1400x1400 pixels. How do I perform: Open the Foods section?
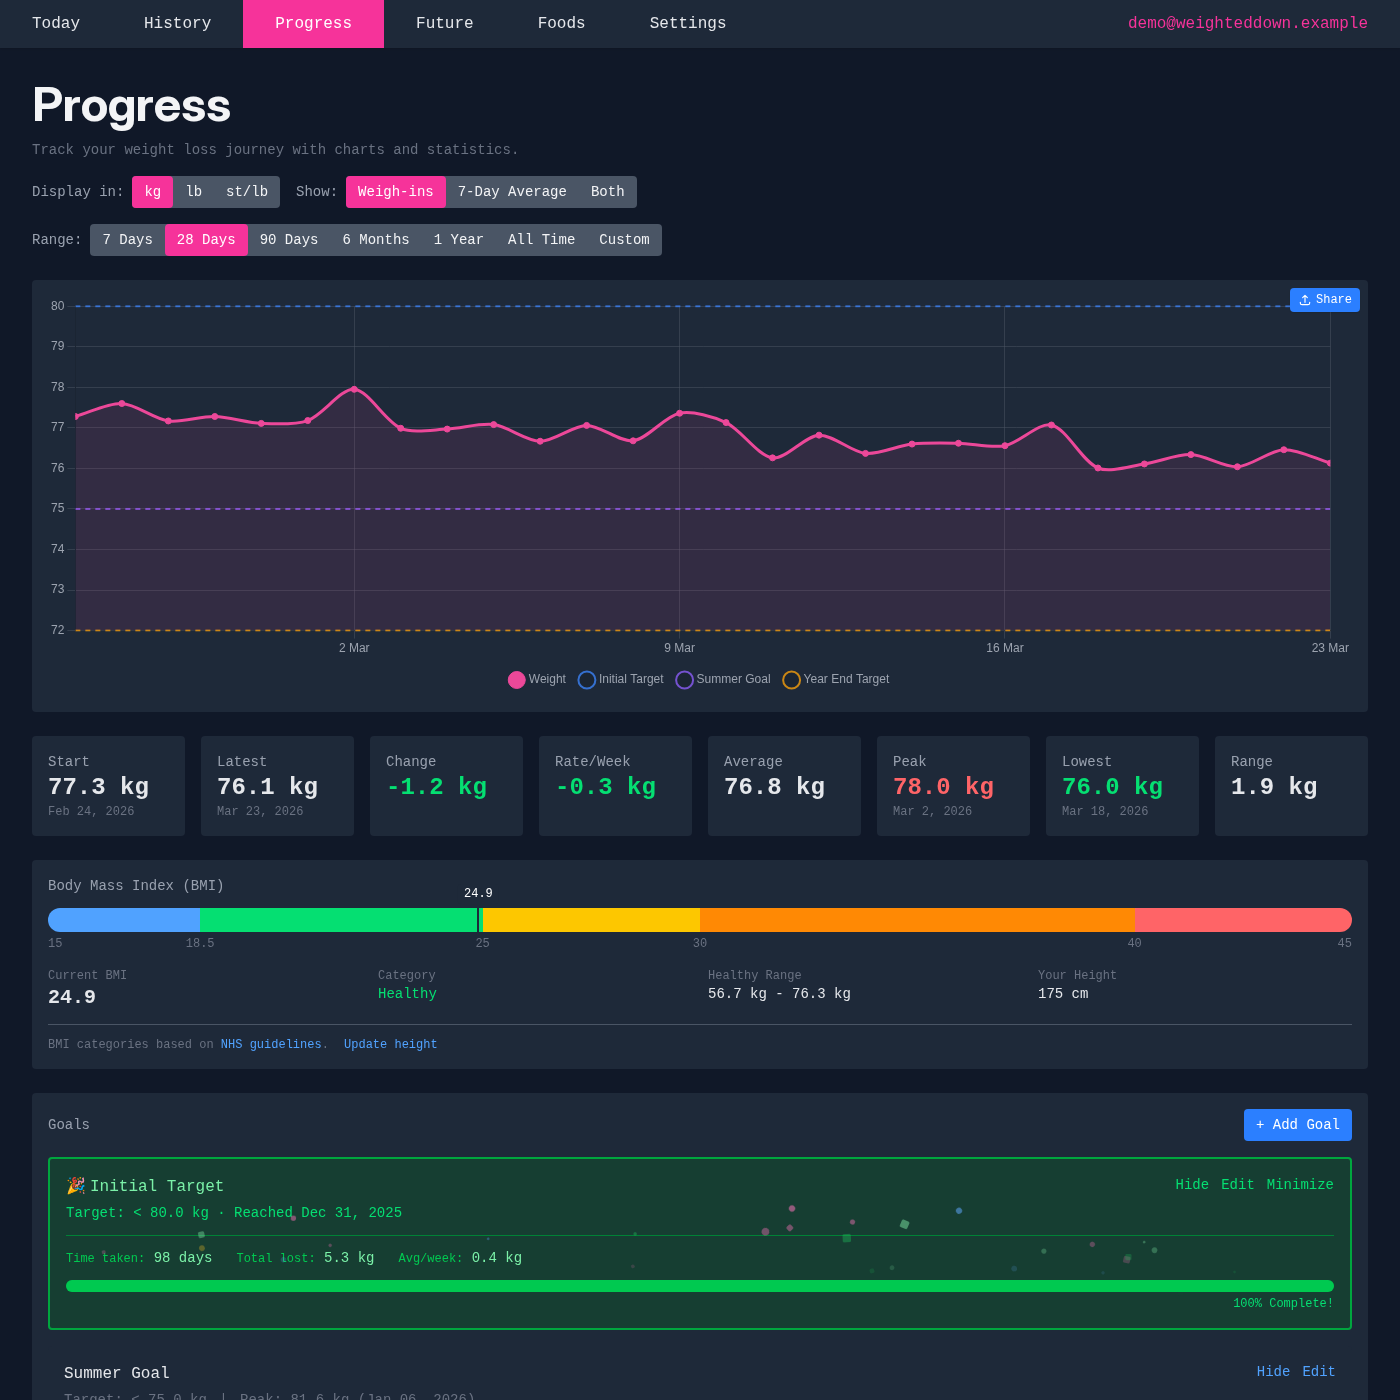561,23
